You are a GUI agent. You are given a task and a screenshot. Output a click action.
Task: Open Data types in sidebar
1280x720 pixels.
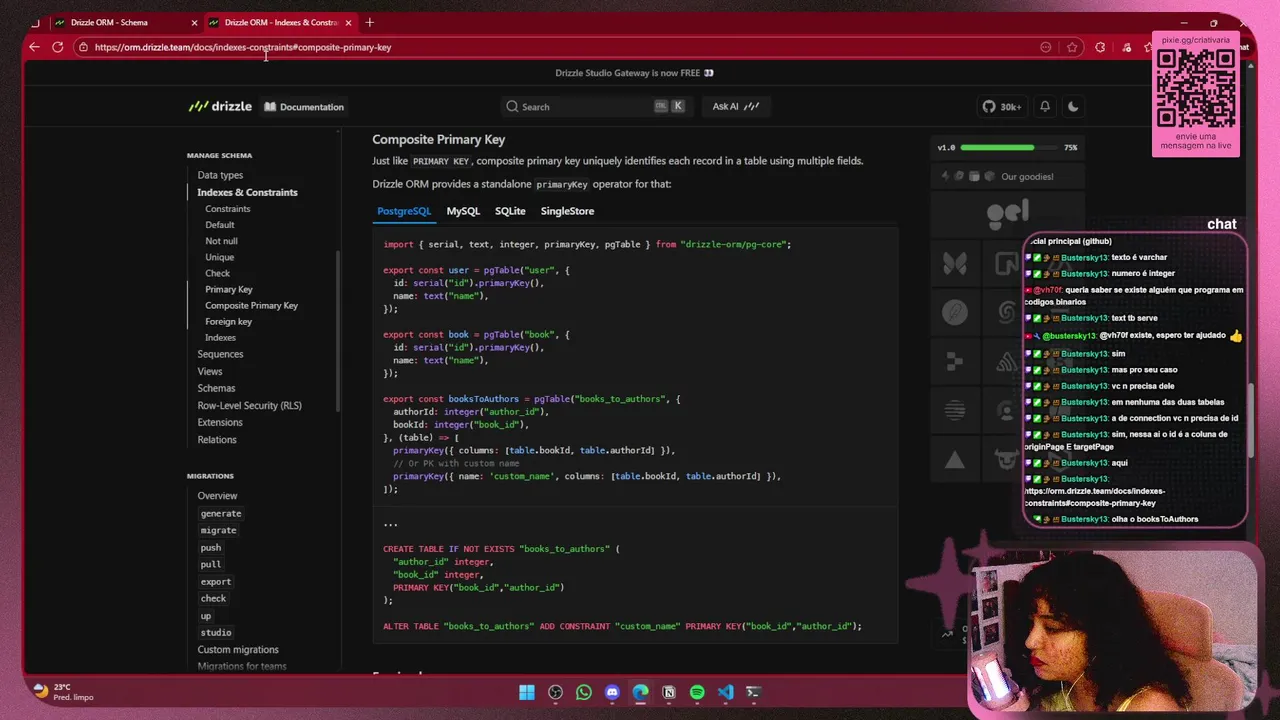coord(220,175)
